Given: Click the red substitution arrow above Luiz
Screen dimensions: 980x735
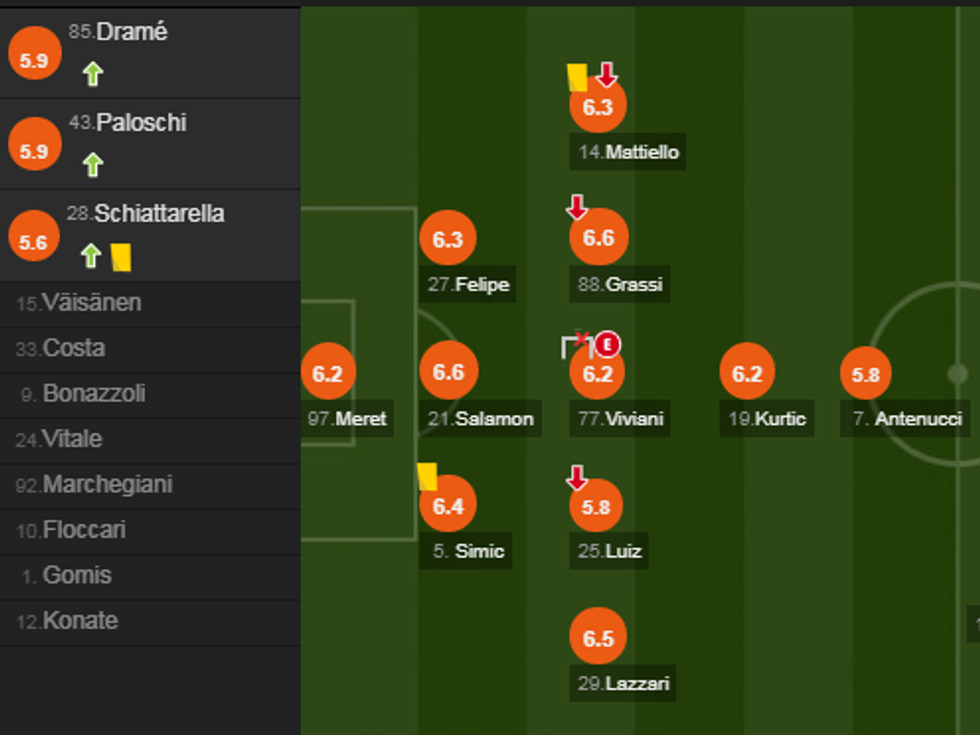Looking at the screenshot, I should click(577, 477).
